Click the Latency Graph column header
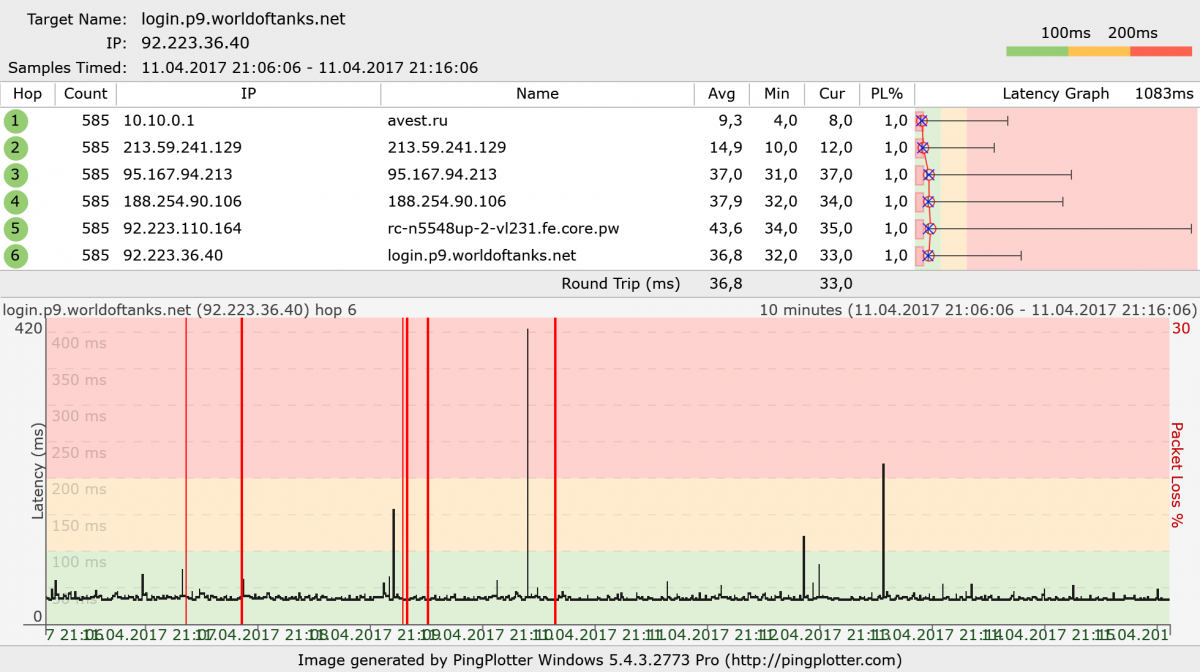 (1056, 94)
